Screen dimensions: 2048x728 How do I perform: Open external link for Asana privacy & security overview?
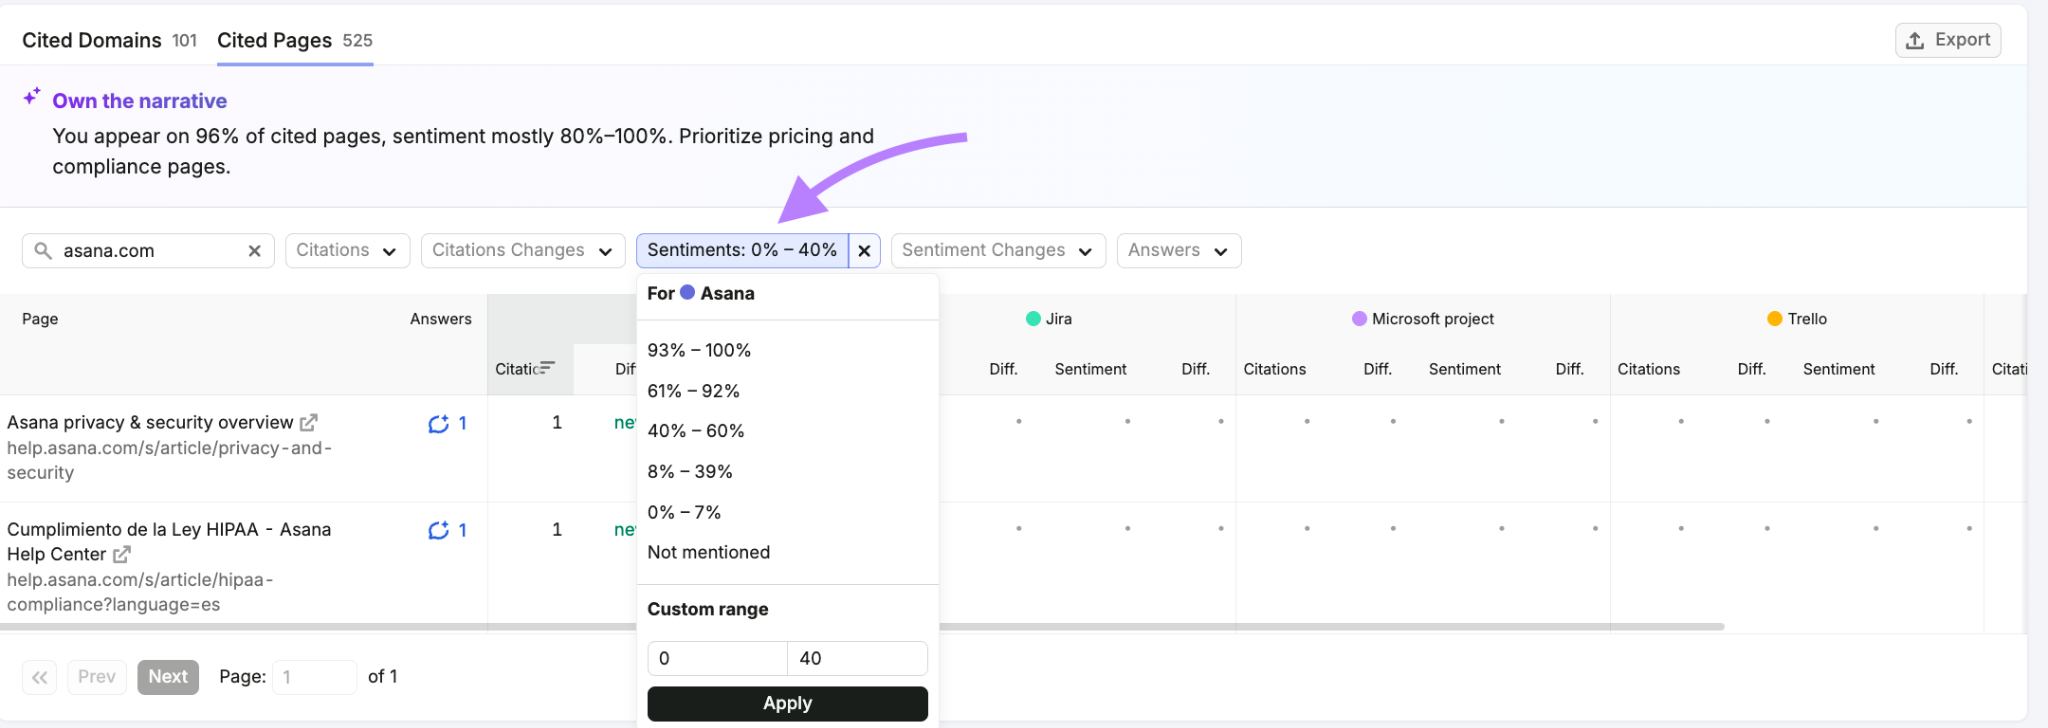coord(309,423)
